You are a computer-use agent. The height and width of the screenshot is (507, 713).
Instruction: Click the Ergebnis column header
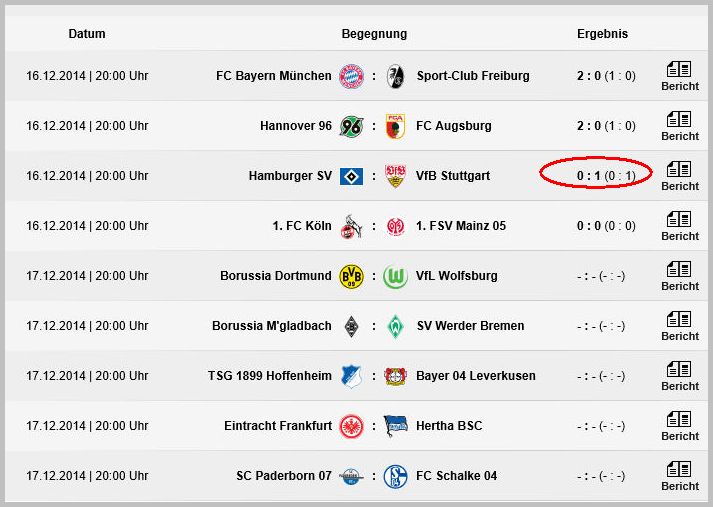[602, 34]
